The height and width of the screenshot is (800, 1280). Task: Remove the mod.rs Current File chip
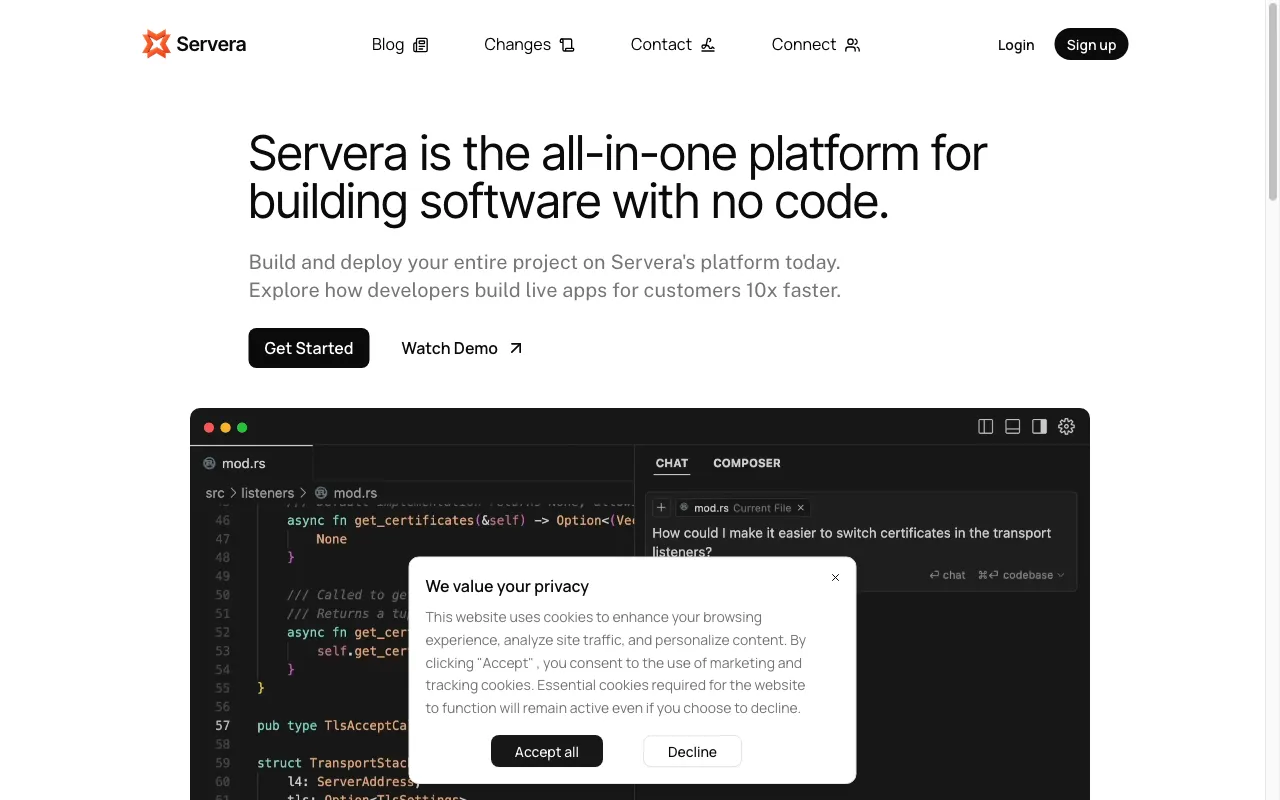click(801, 508)
